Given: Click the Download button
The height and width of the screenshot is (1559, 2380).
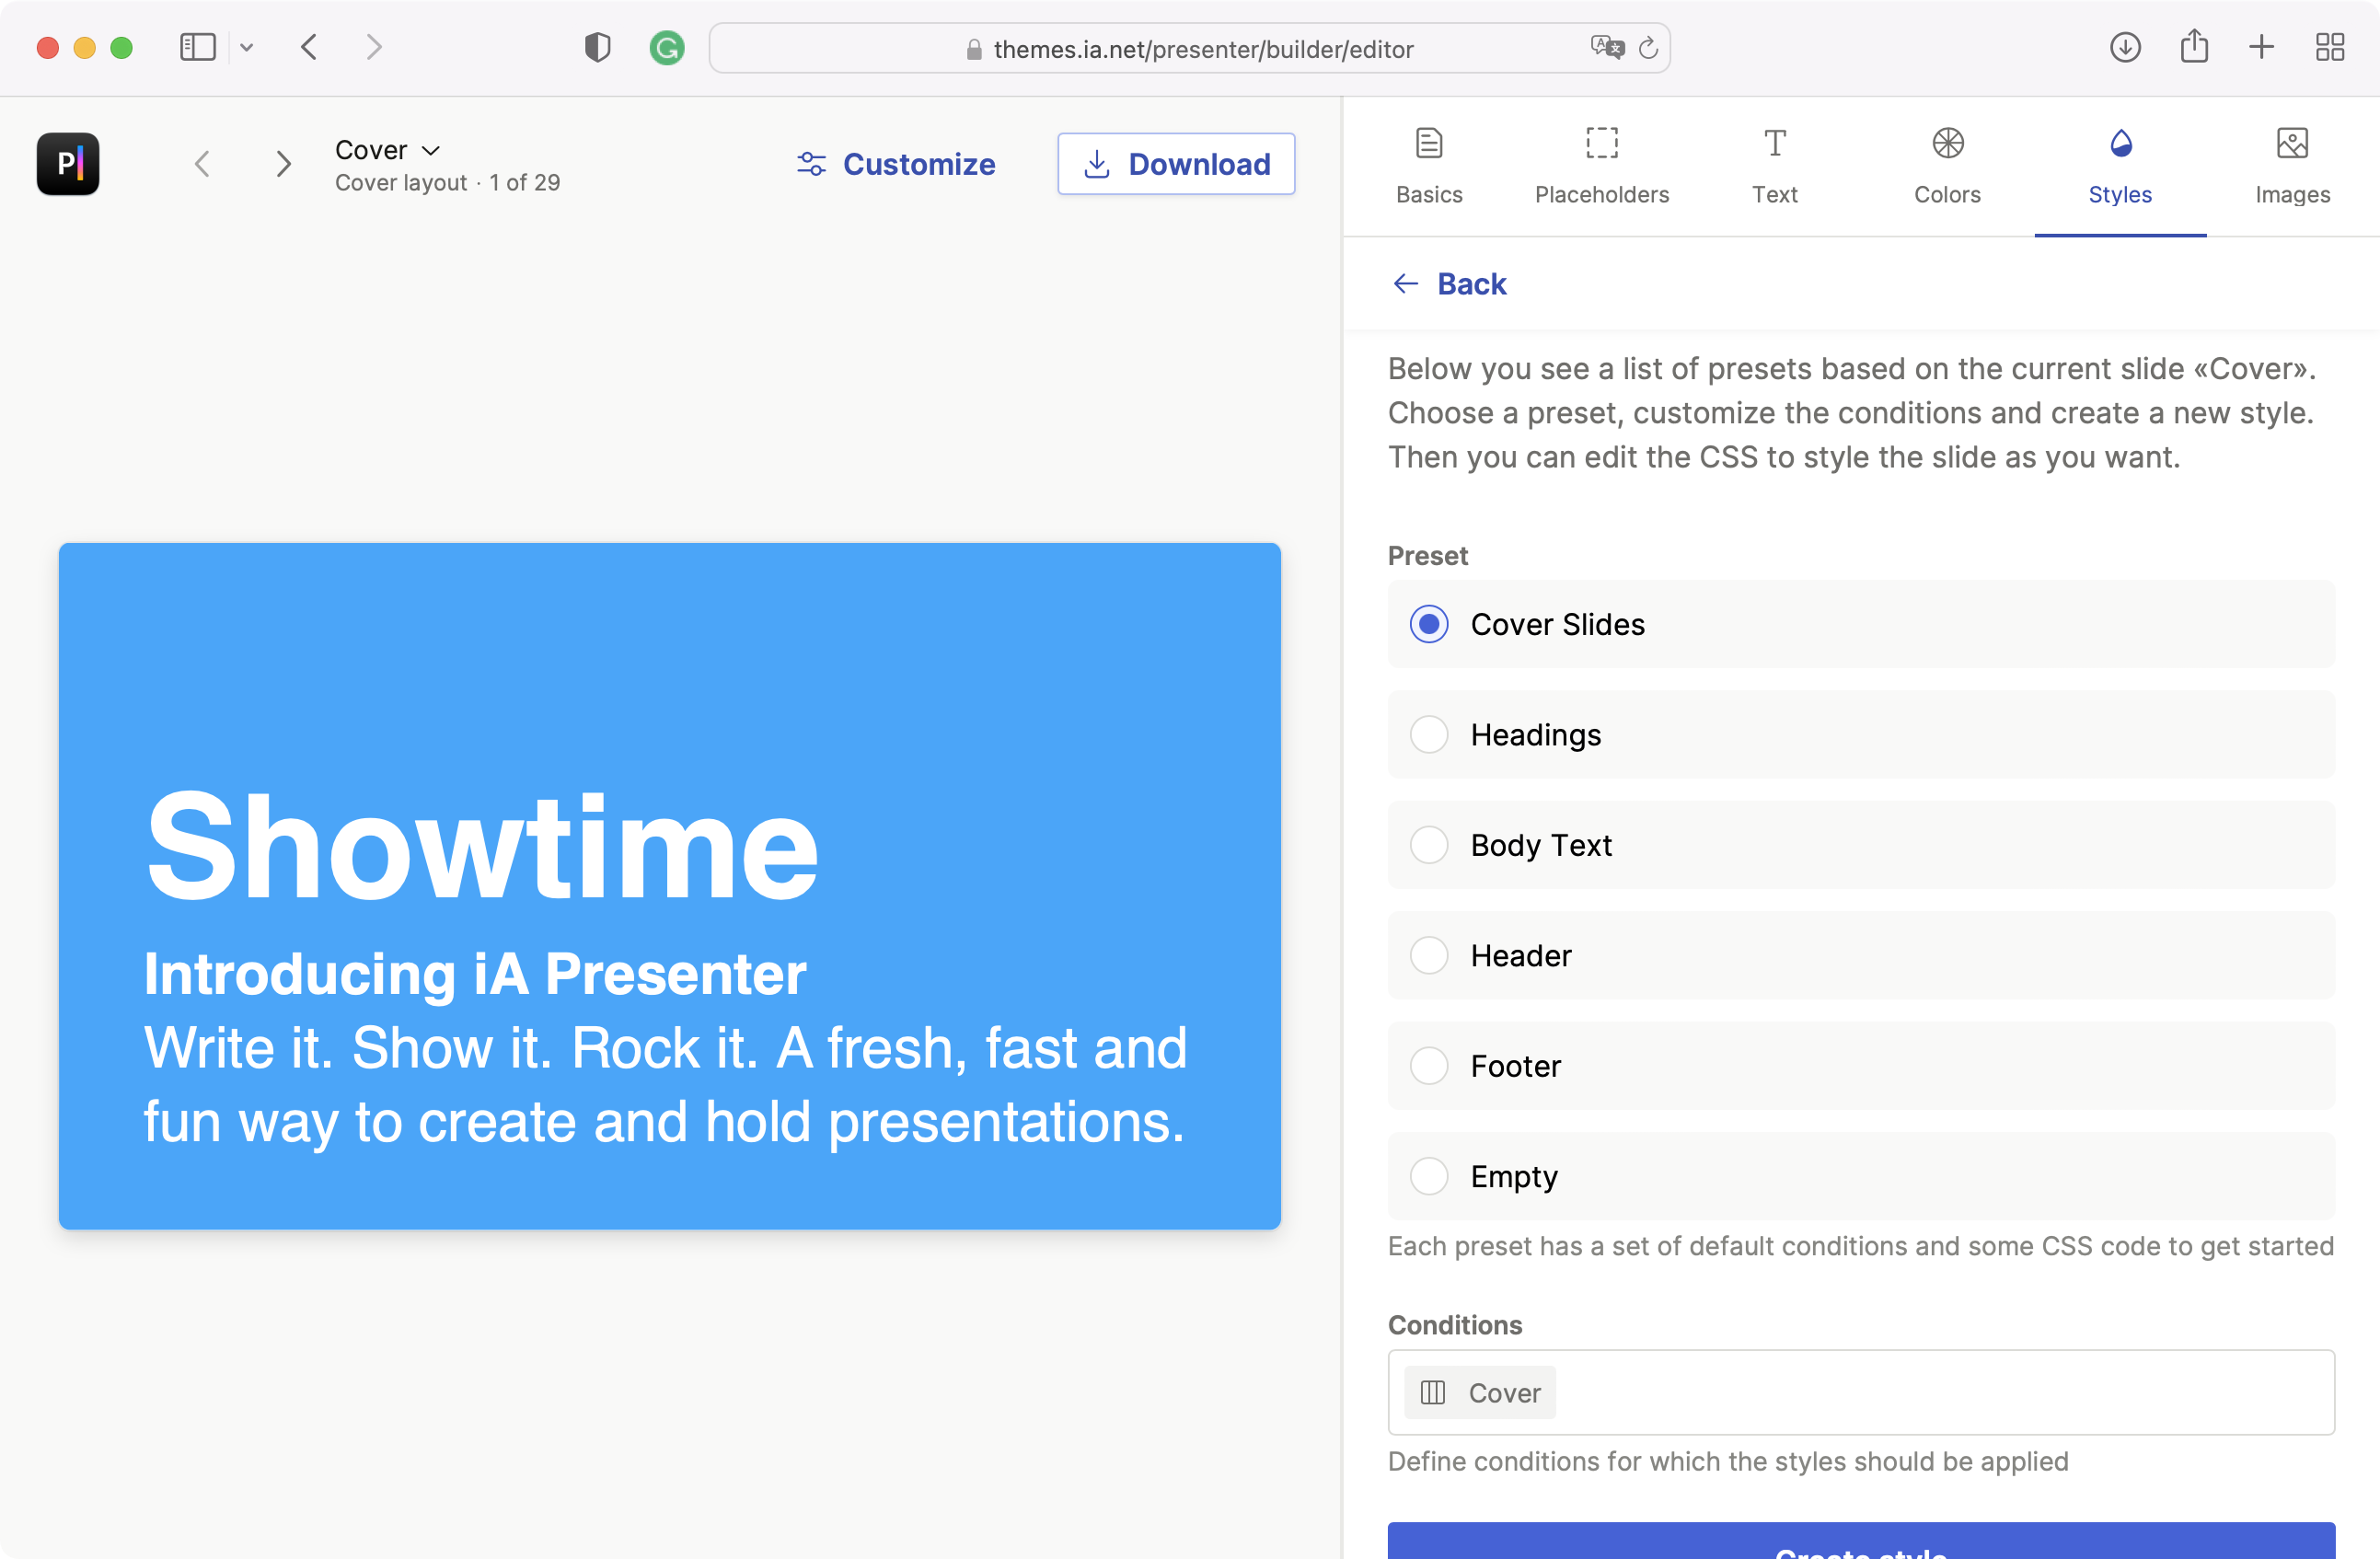Looking at the screenshot, I should coord(1176,164).
